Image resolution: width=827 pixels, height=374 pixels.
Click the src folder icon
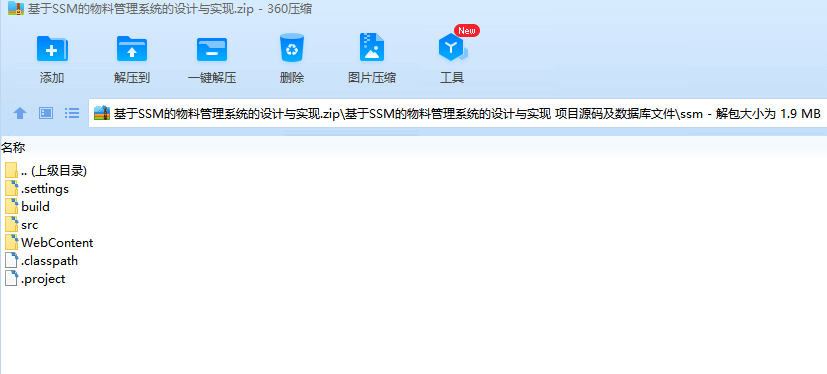point(12,224)
